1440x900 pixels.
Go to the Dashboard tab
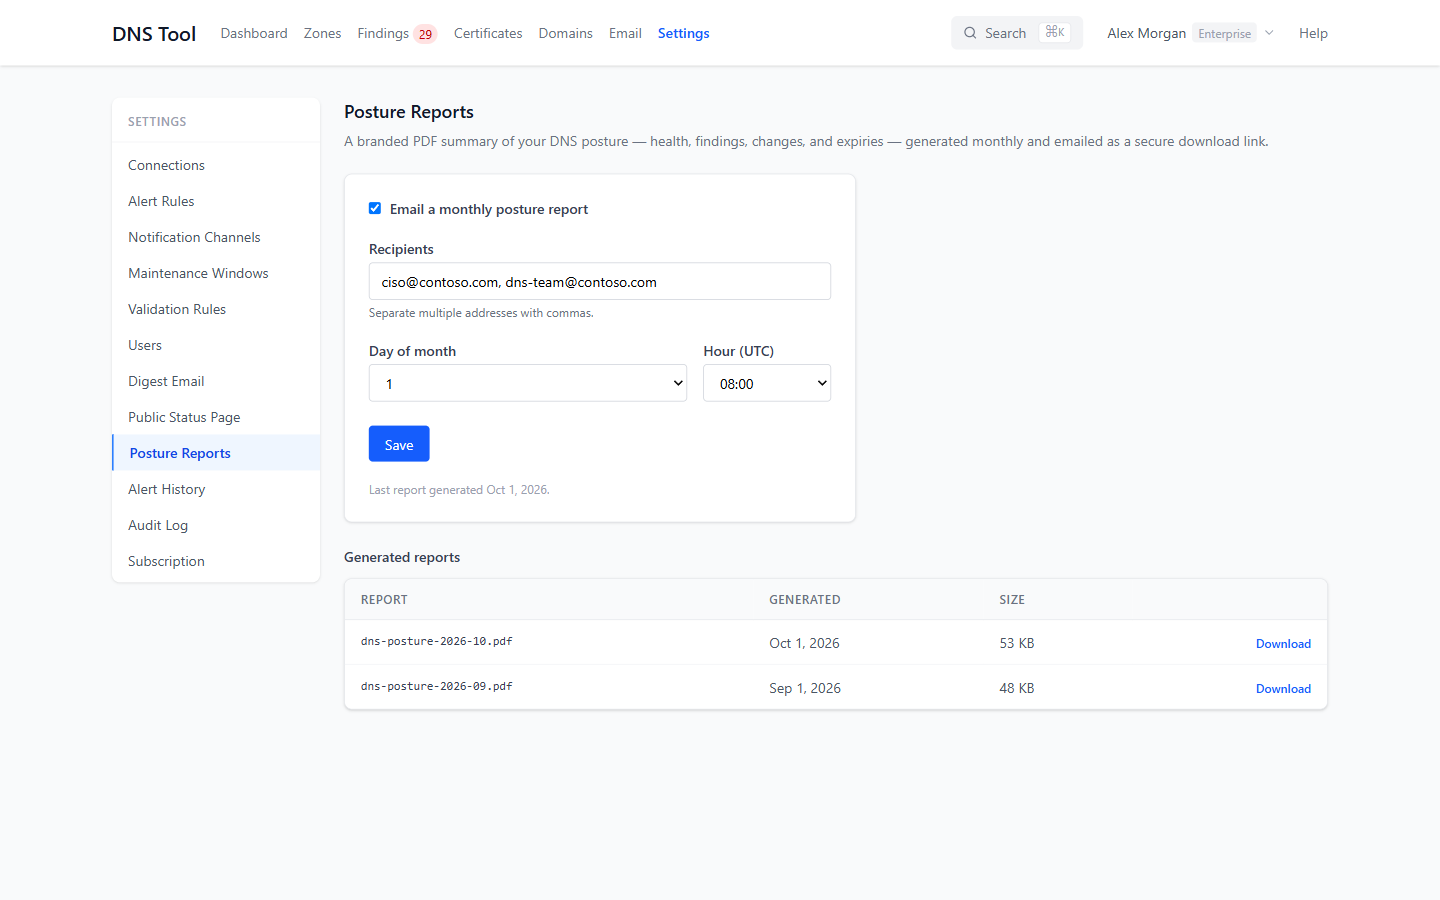[x=254, y=33]
